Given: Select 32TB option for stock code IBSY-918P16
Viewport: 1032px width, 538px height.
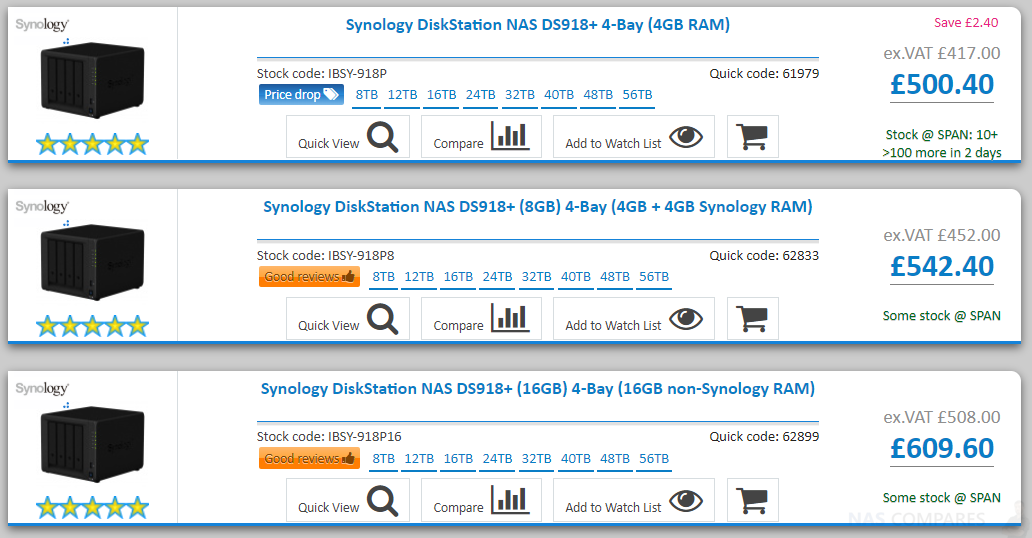Looking at the screenshot, I should pyautogui.click(x=536, y=458).
